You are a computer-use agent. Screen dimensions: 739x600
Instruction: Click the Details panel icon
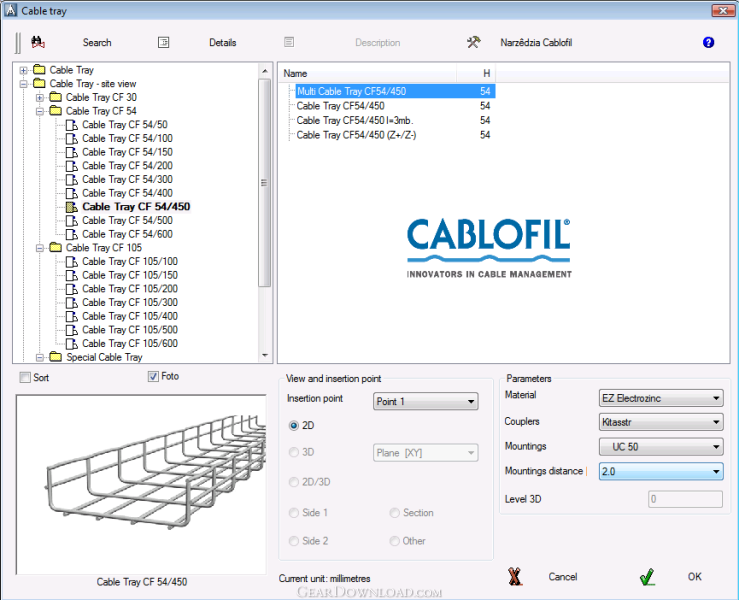pyautogui.click(x=164, y=42)
